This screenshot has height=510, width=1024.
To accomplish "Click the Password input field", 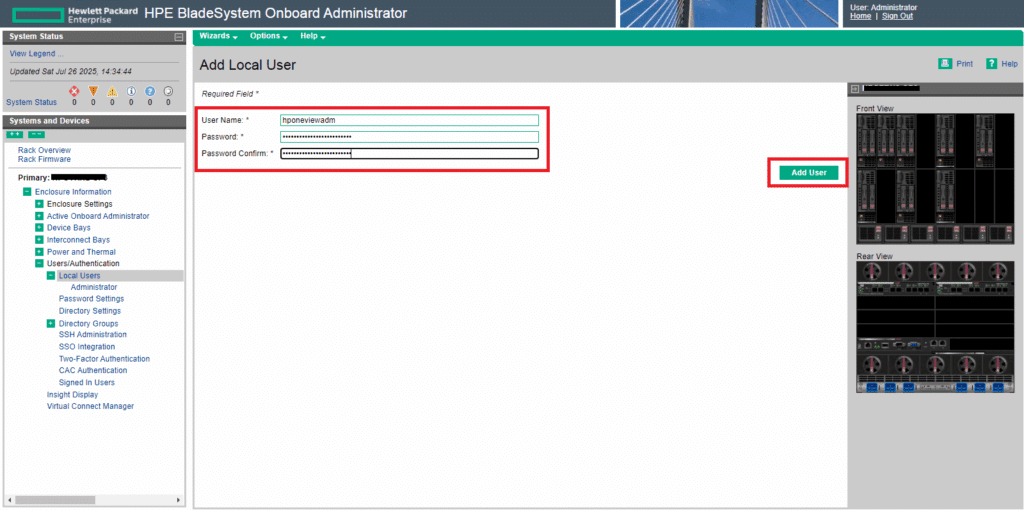I will [x=409, y=136].
